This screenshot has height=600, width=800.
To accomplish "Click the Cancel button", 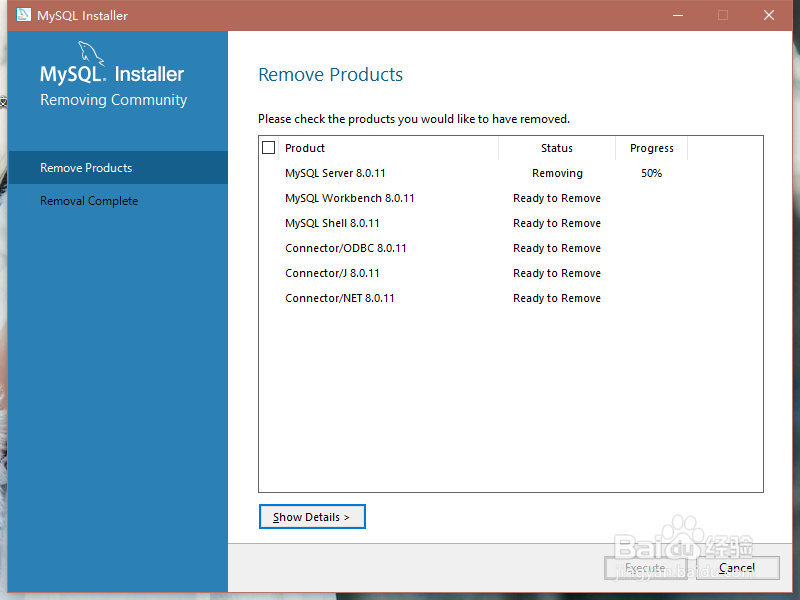I will pyautogui.click(x=737, y=567).
